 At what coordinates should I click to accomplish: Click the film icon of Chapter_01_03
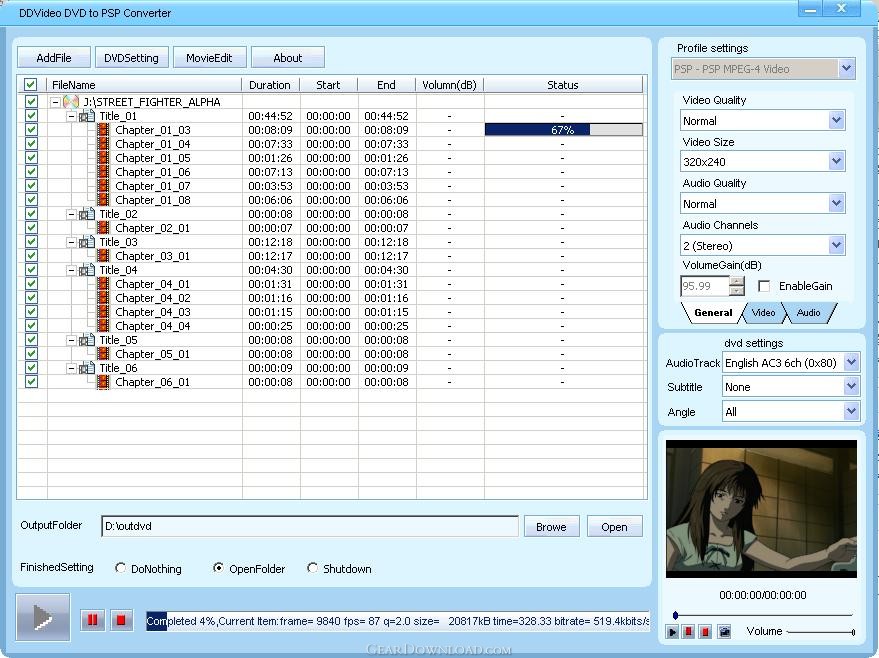tap(103, 130)
